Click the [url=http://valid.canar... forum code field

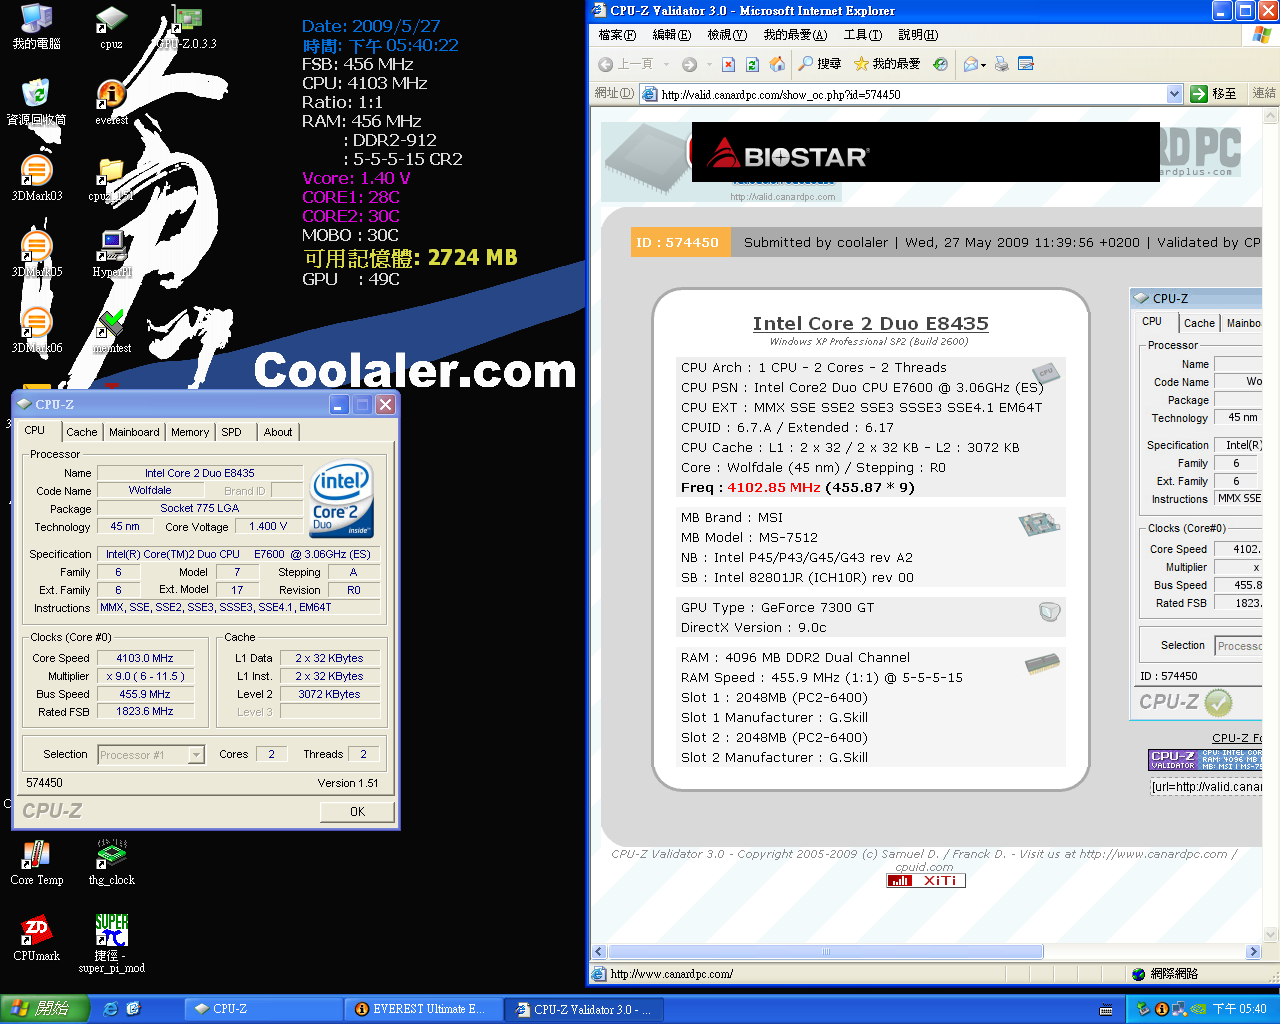click(x=1206, y=787)
